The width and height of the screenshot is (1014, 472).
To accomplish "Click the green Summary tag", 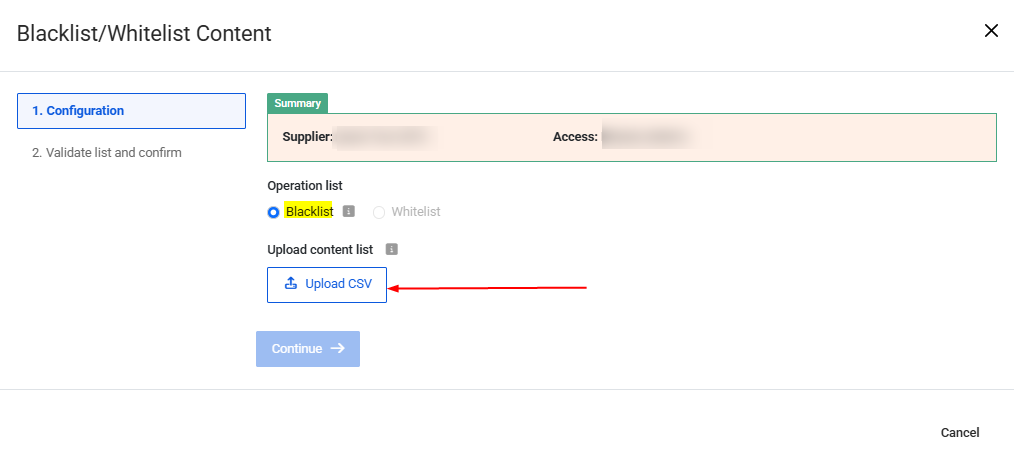I will point(297,103).
